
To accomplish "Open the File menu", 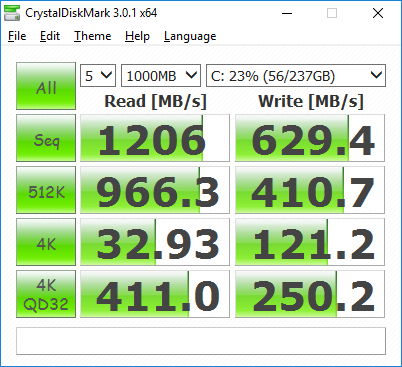I will 17,36.
